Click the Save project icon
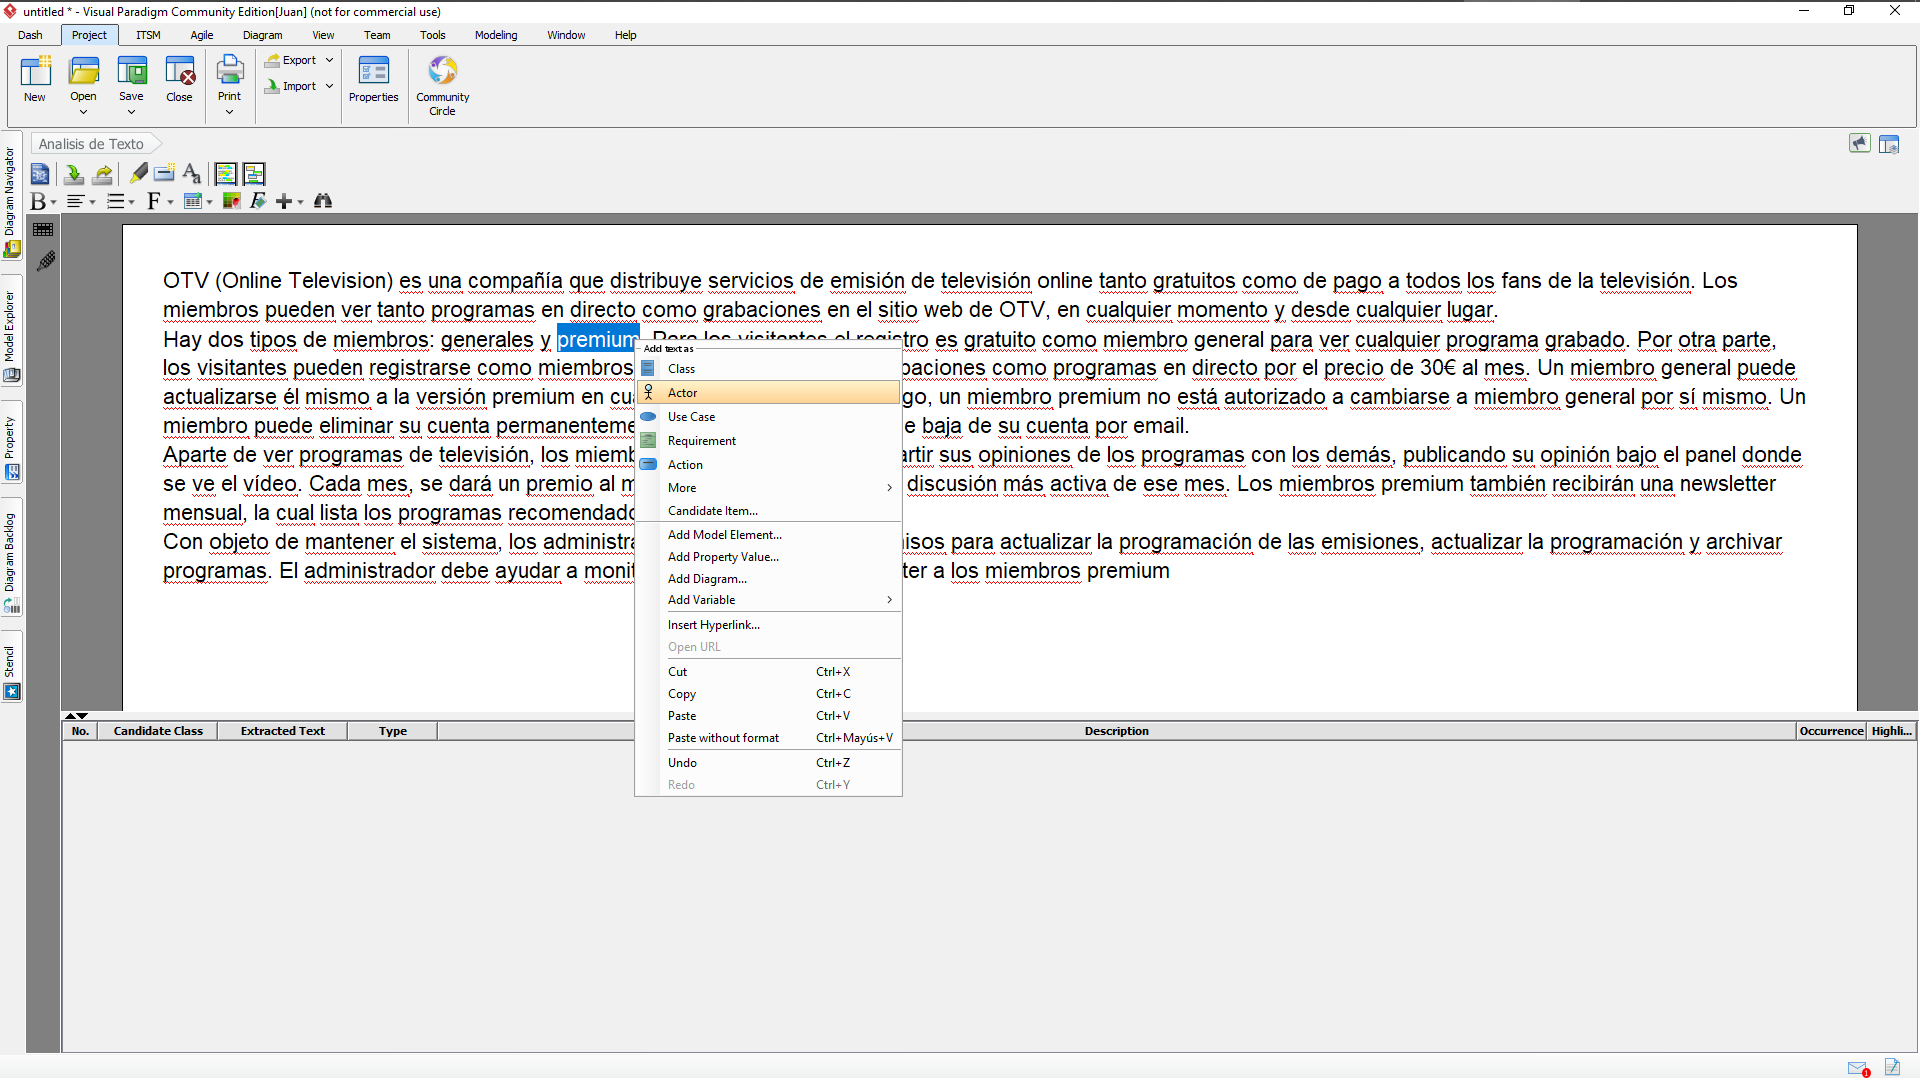The image size is (1920, 1080). (x=131, y=72)
